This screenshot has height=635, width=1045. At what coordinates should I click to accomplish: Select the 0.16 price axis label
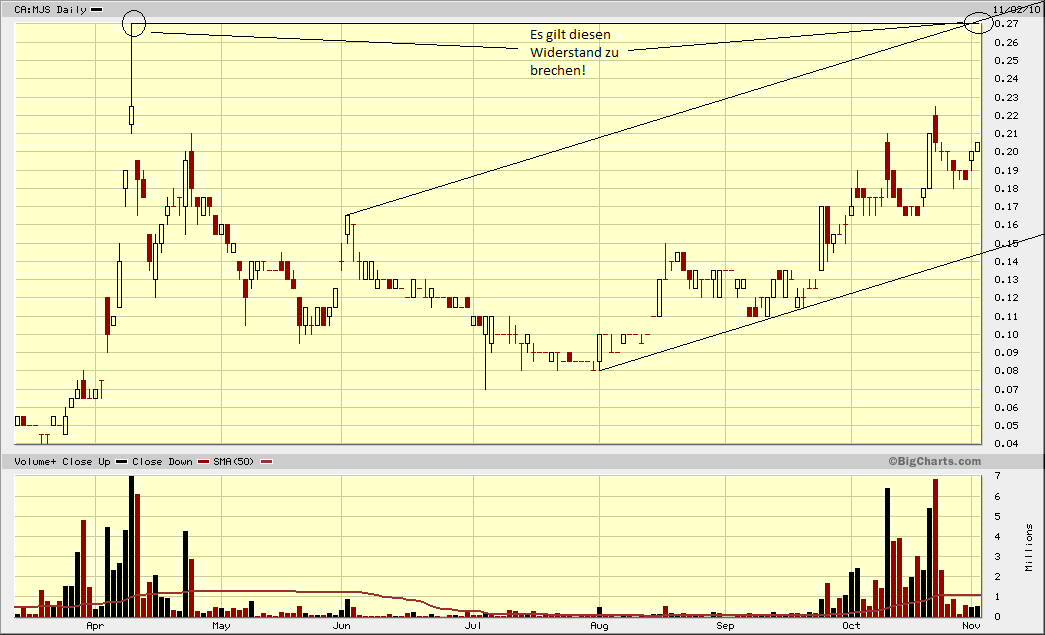tap(1006, 225)
